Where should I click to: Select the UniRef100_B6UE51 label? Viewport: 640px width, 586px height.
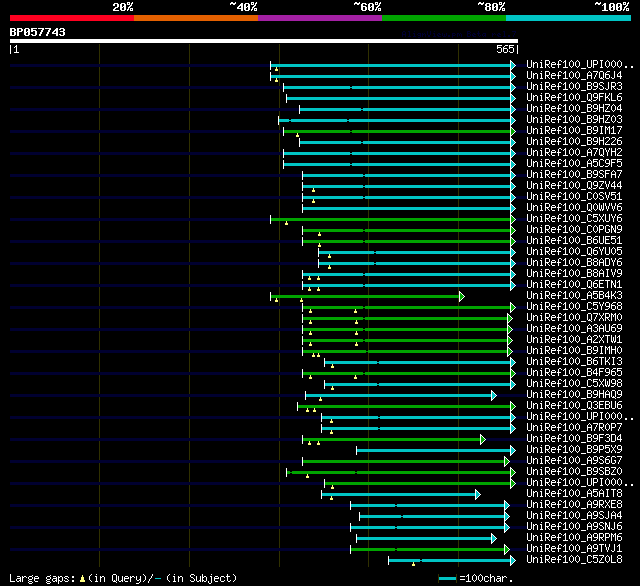click(574, 241)
